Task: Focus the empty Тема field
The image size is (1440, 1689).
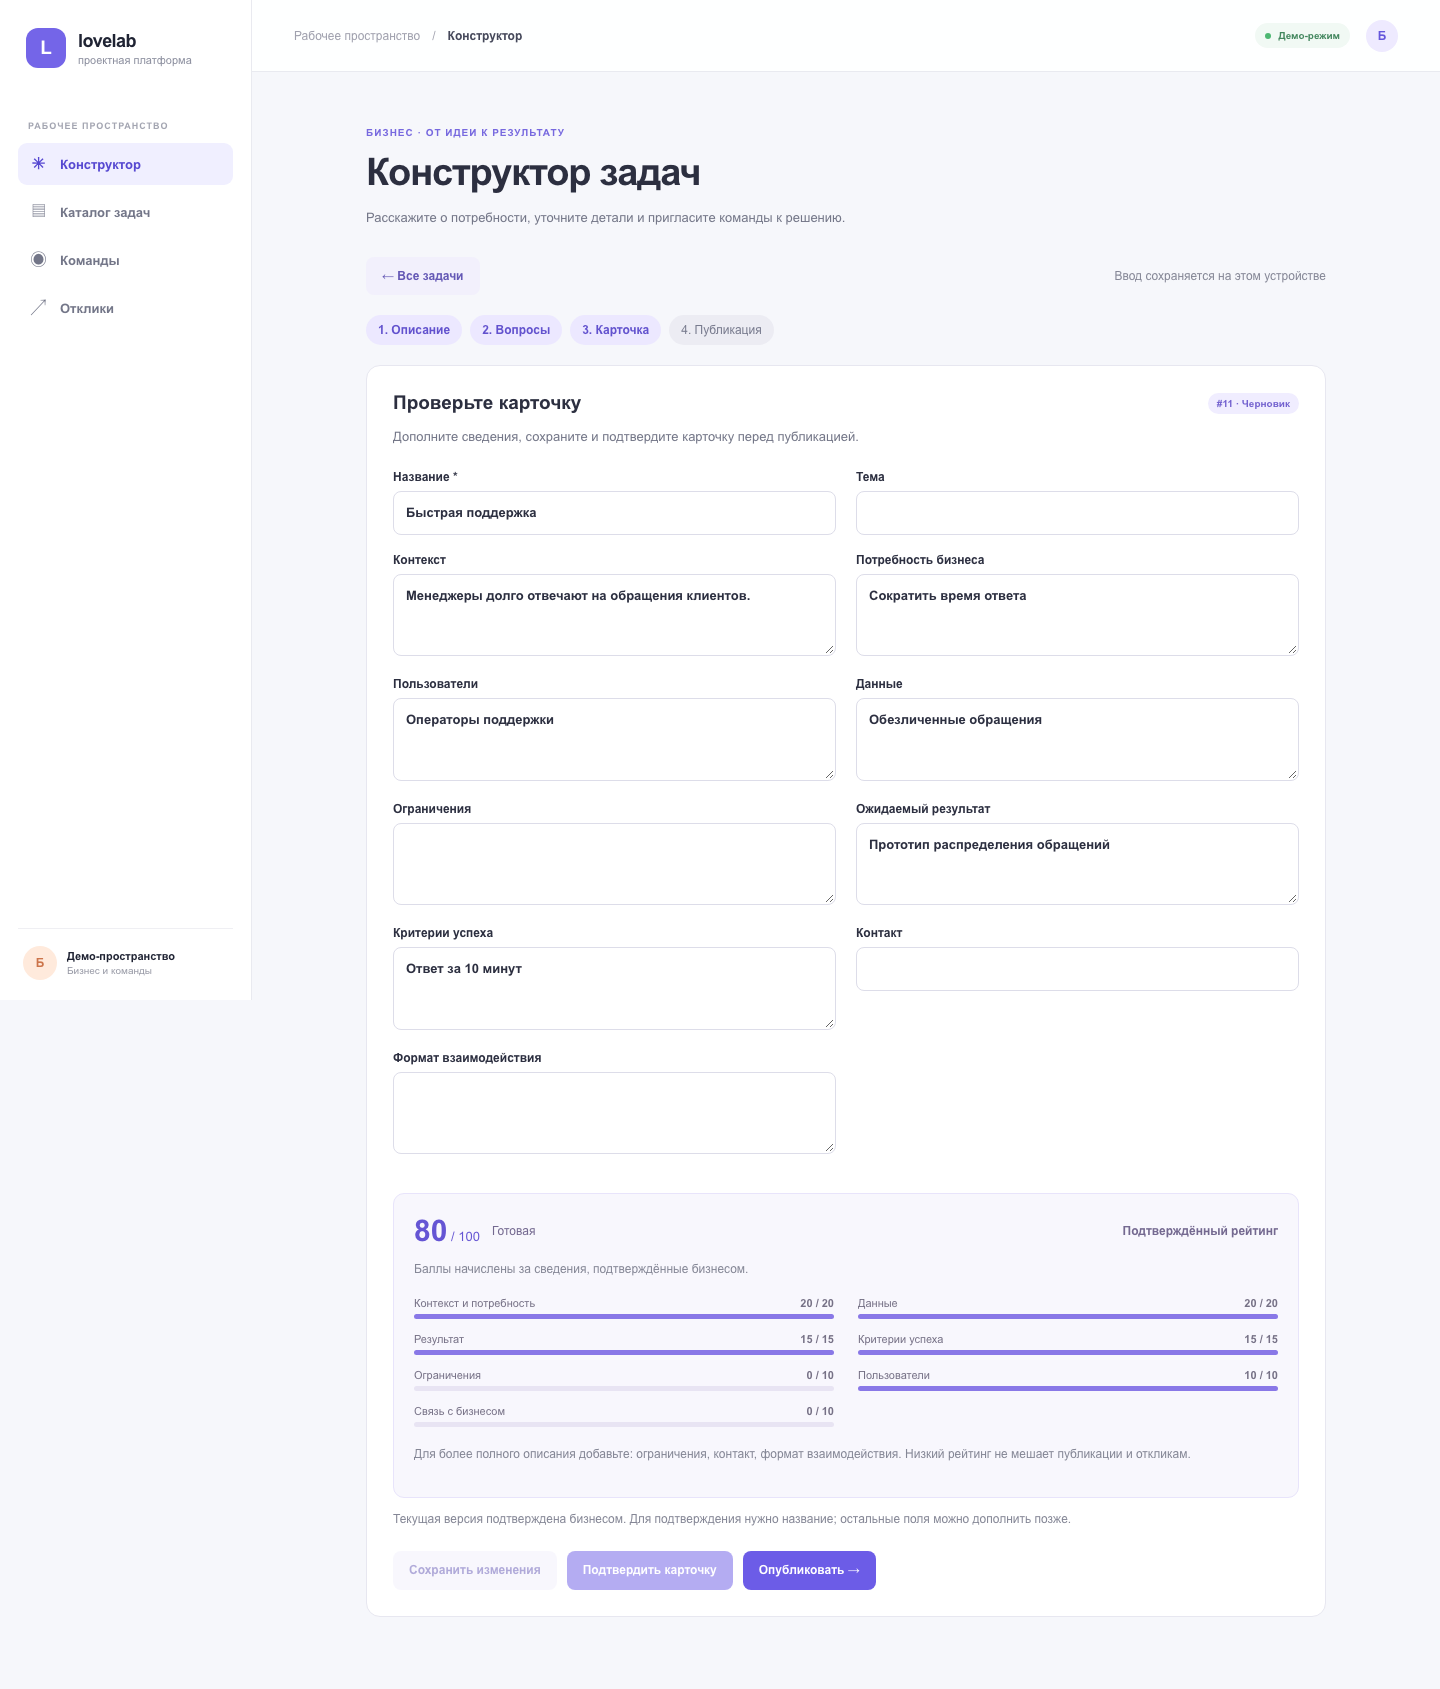Action: (x=1077, y=513)
